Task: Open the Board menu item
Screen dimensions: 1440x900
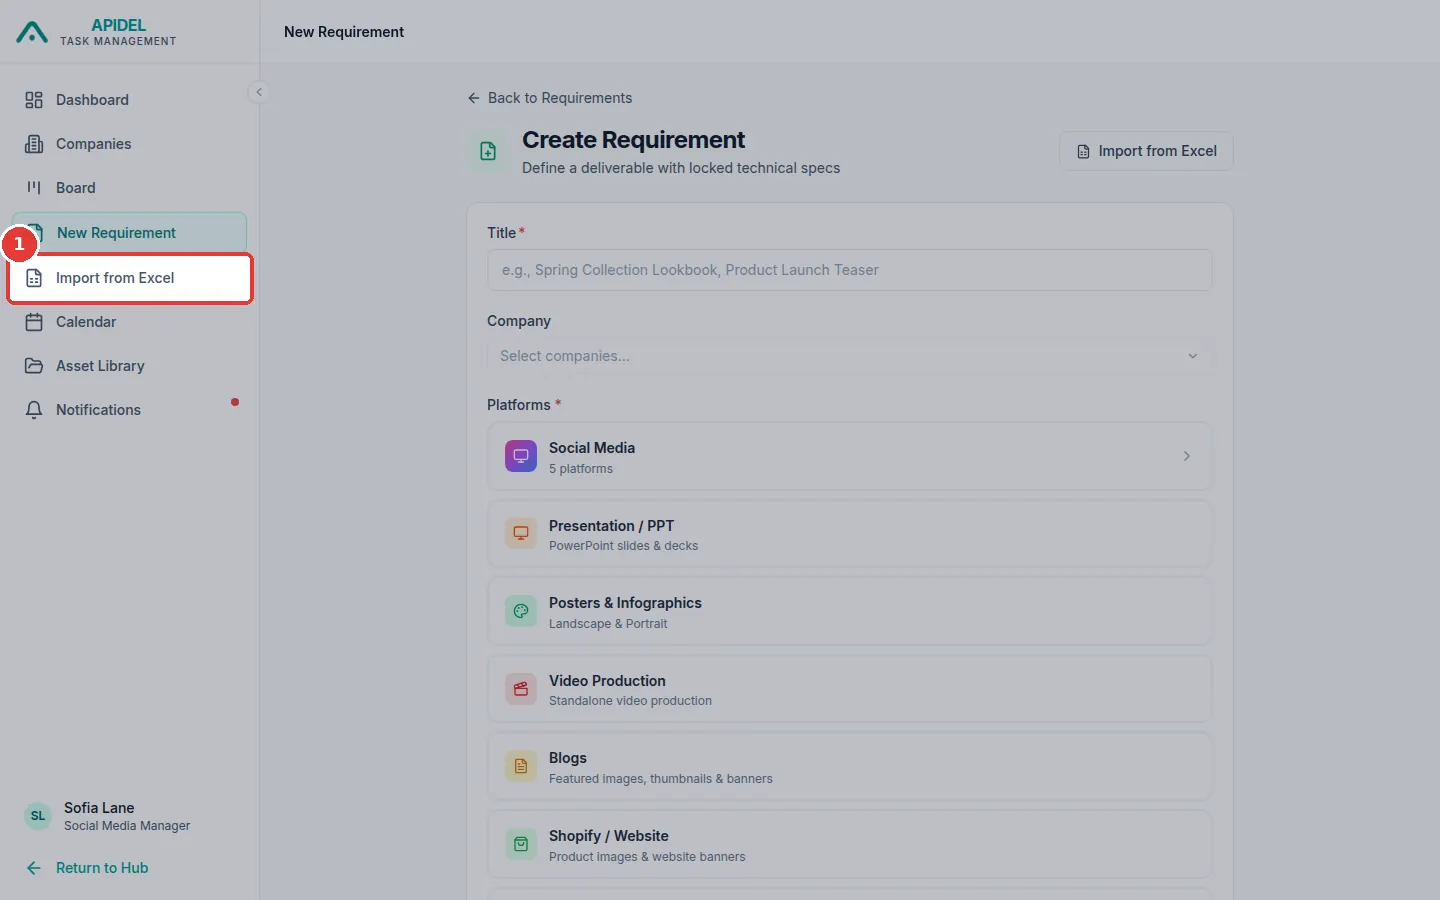Action: pos(129,188)
